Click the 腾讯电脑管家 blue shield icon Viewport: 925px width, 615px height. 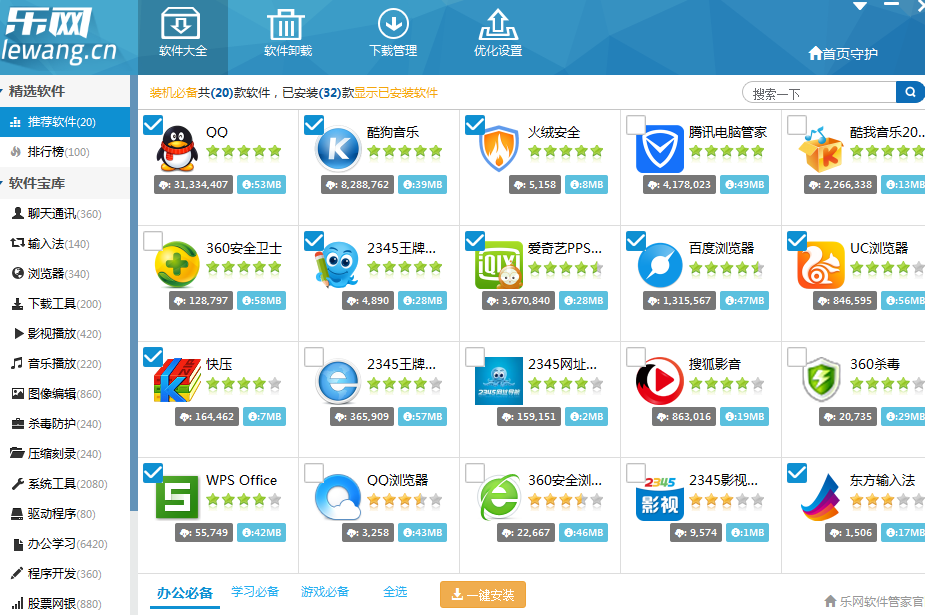click(x=660, y=149)
